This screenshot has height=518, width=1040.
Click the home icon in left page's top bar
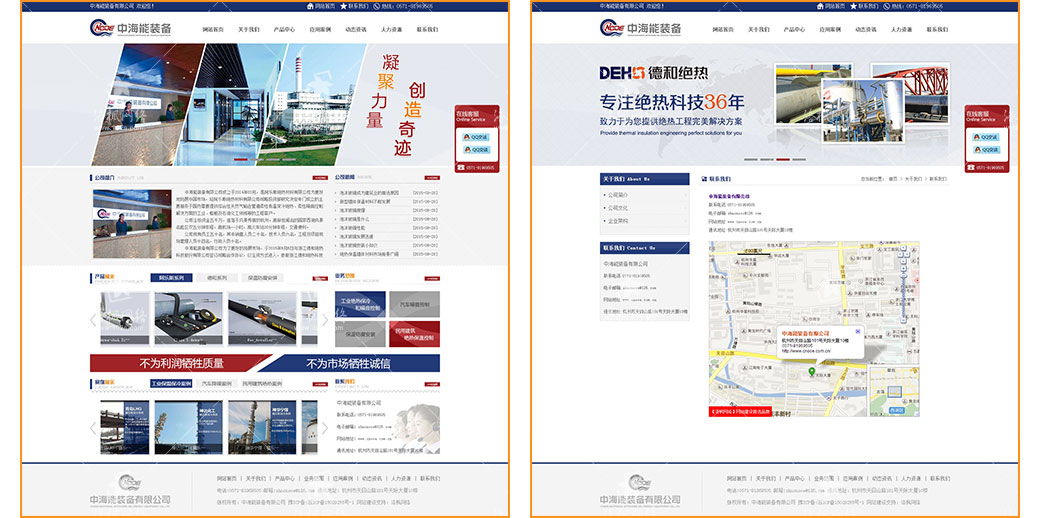pos(309,6)
